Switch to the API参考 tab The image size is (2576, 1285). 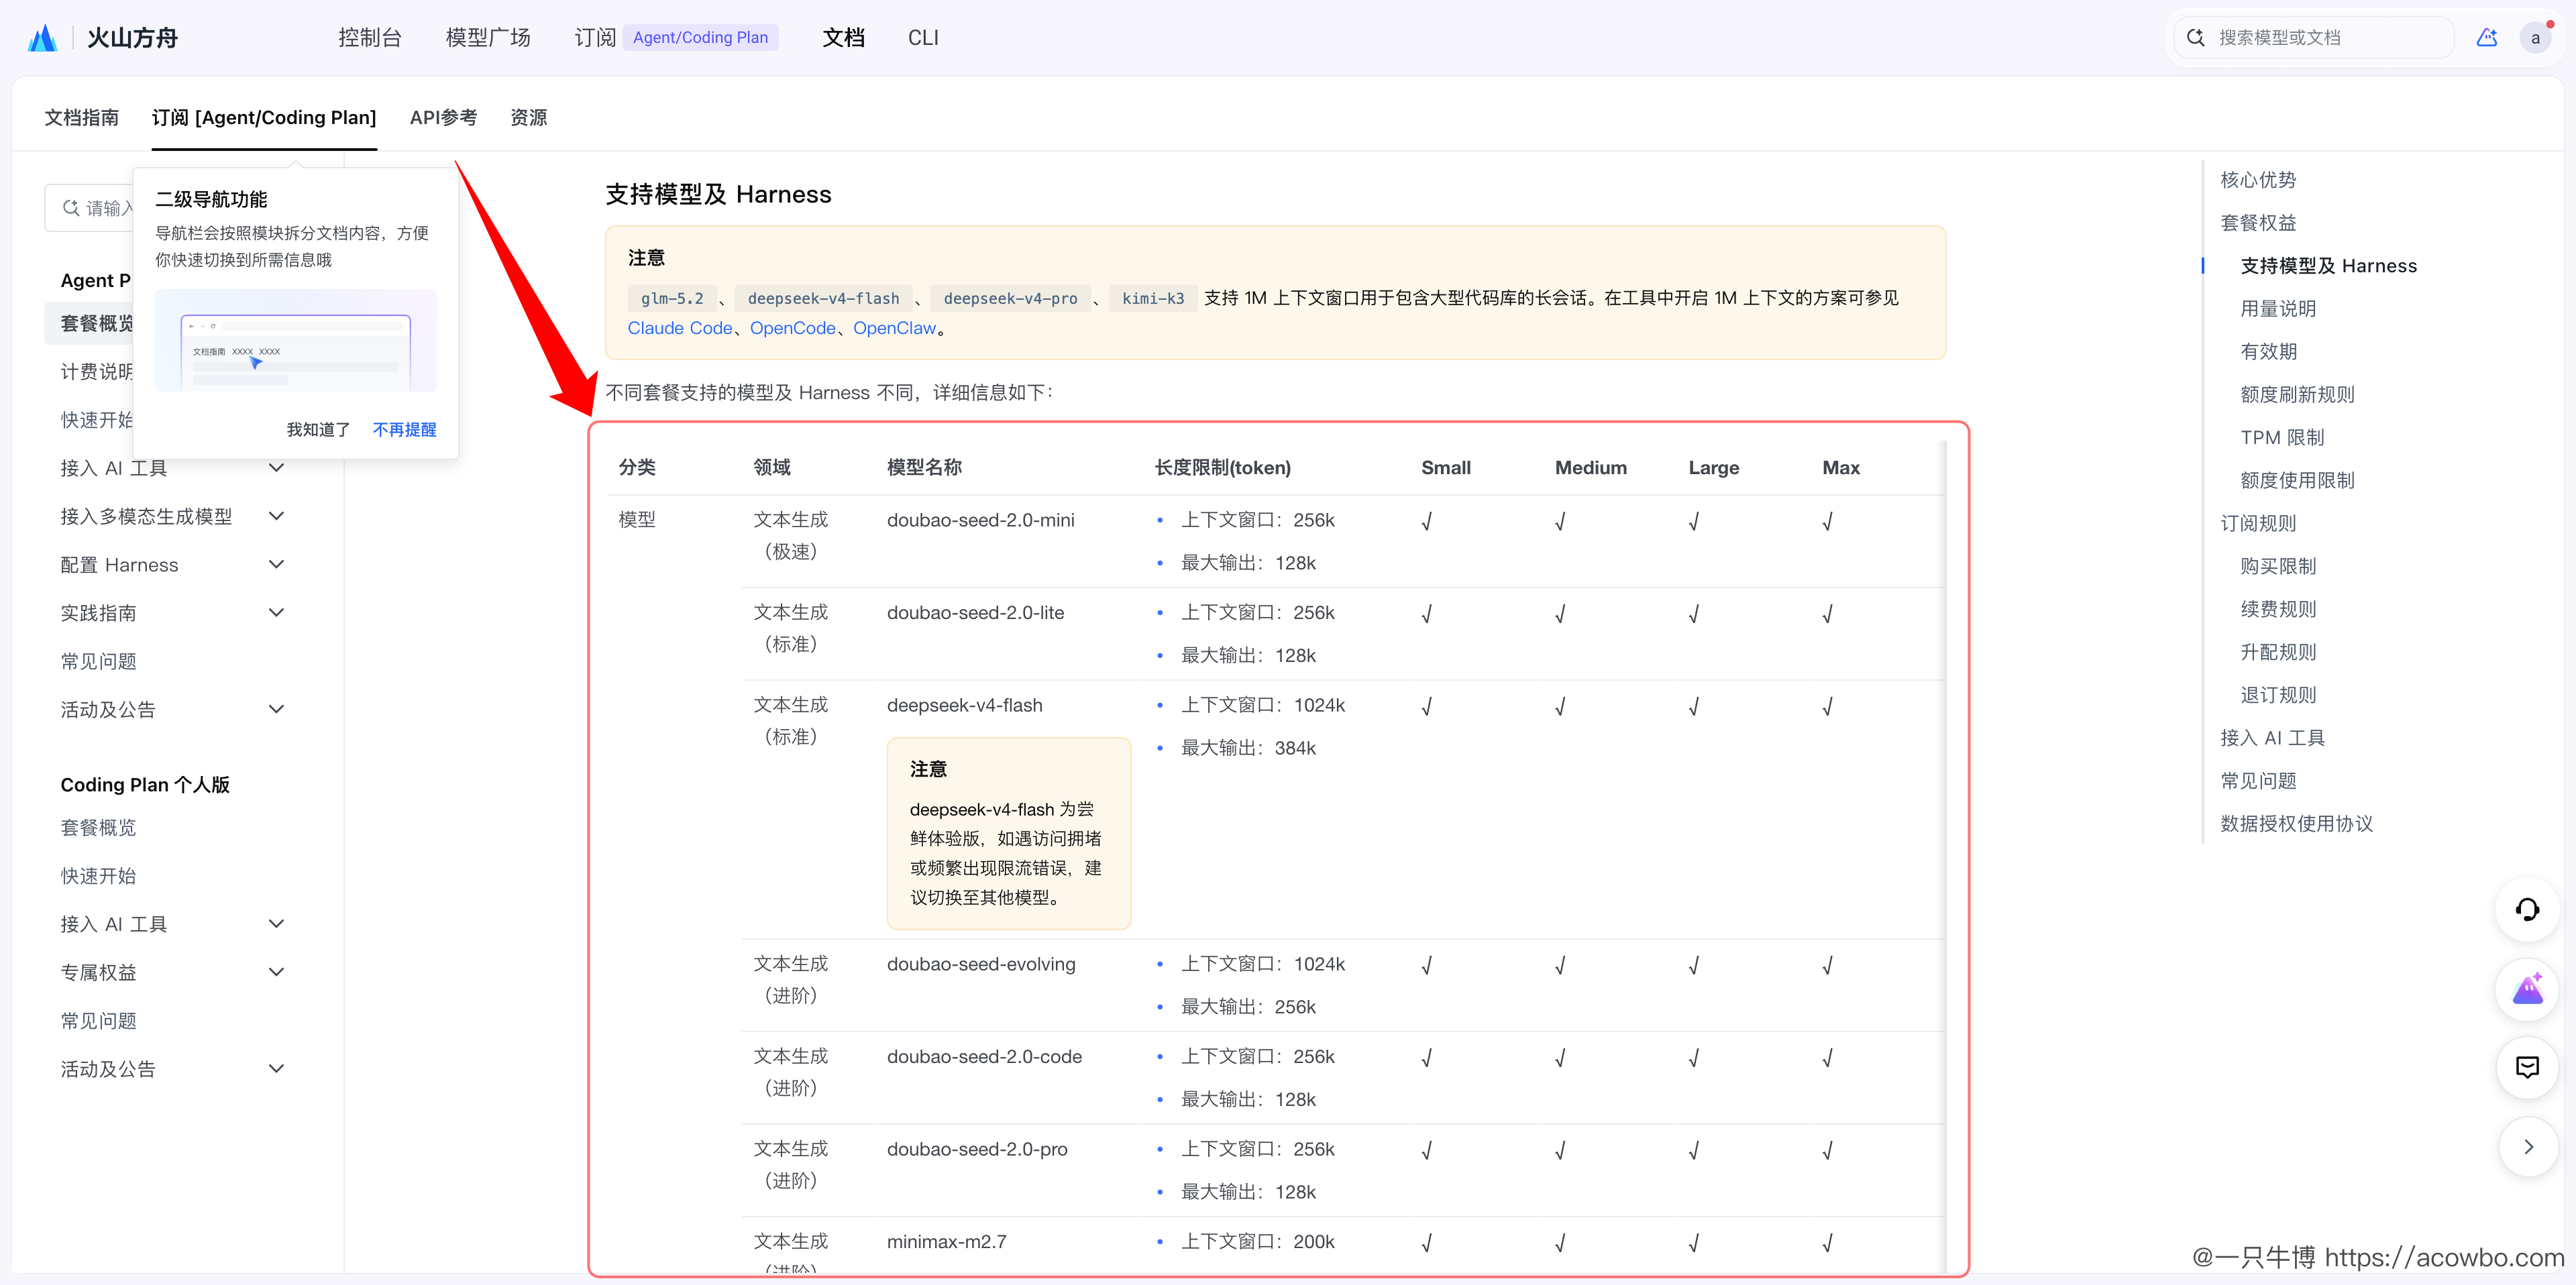[x=443, y=118]
